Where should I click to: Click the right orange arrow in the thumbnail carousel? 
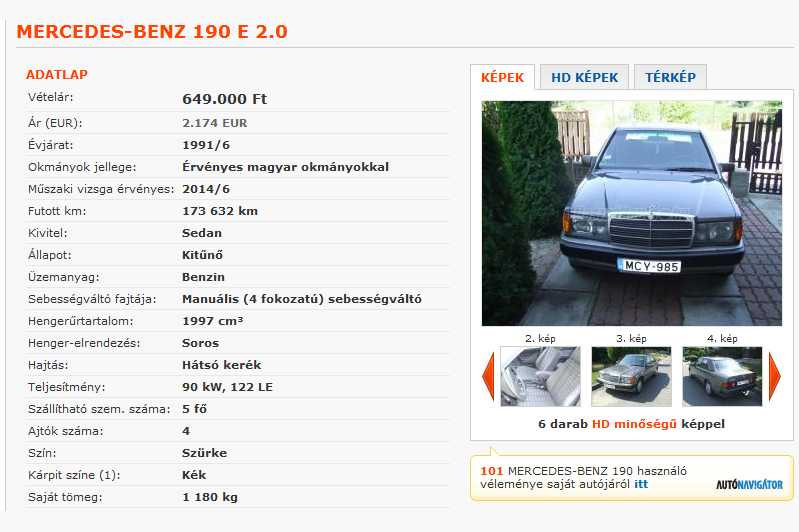pos(775,376)
